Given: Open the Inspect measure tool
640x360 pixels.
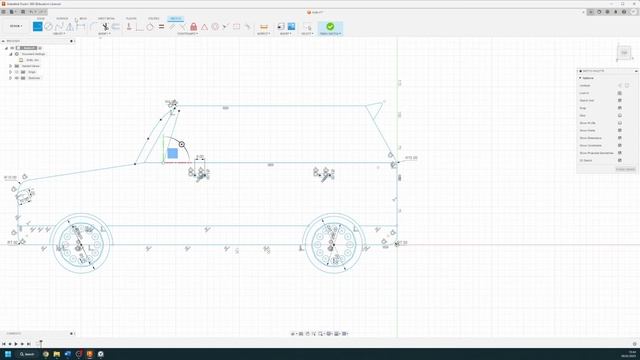Looking at the screenshot, I should click(264, 27).
